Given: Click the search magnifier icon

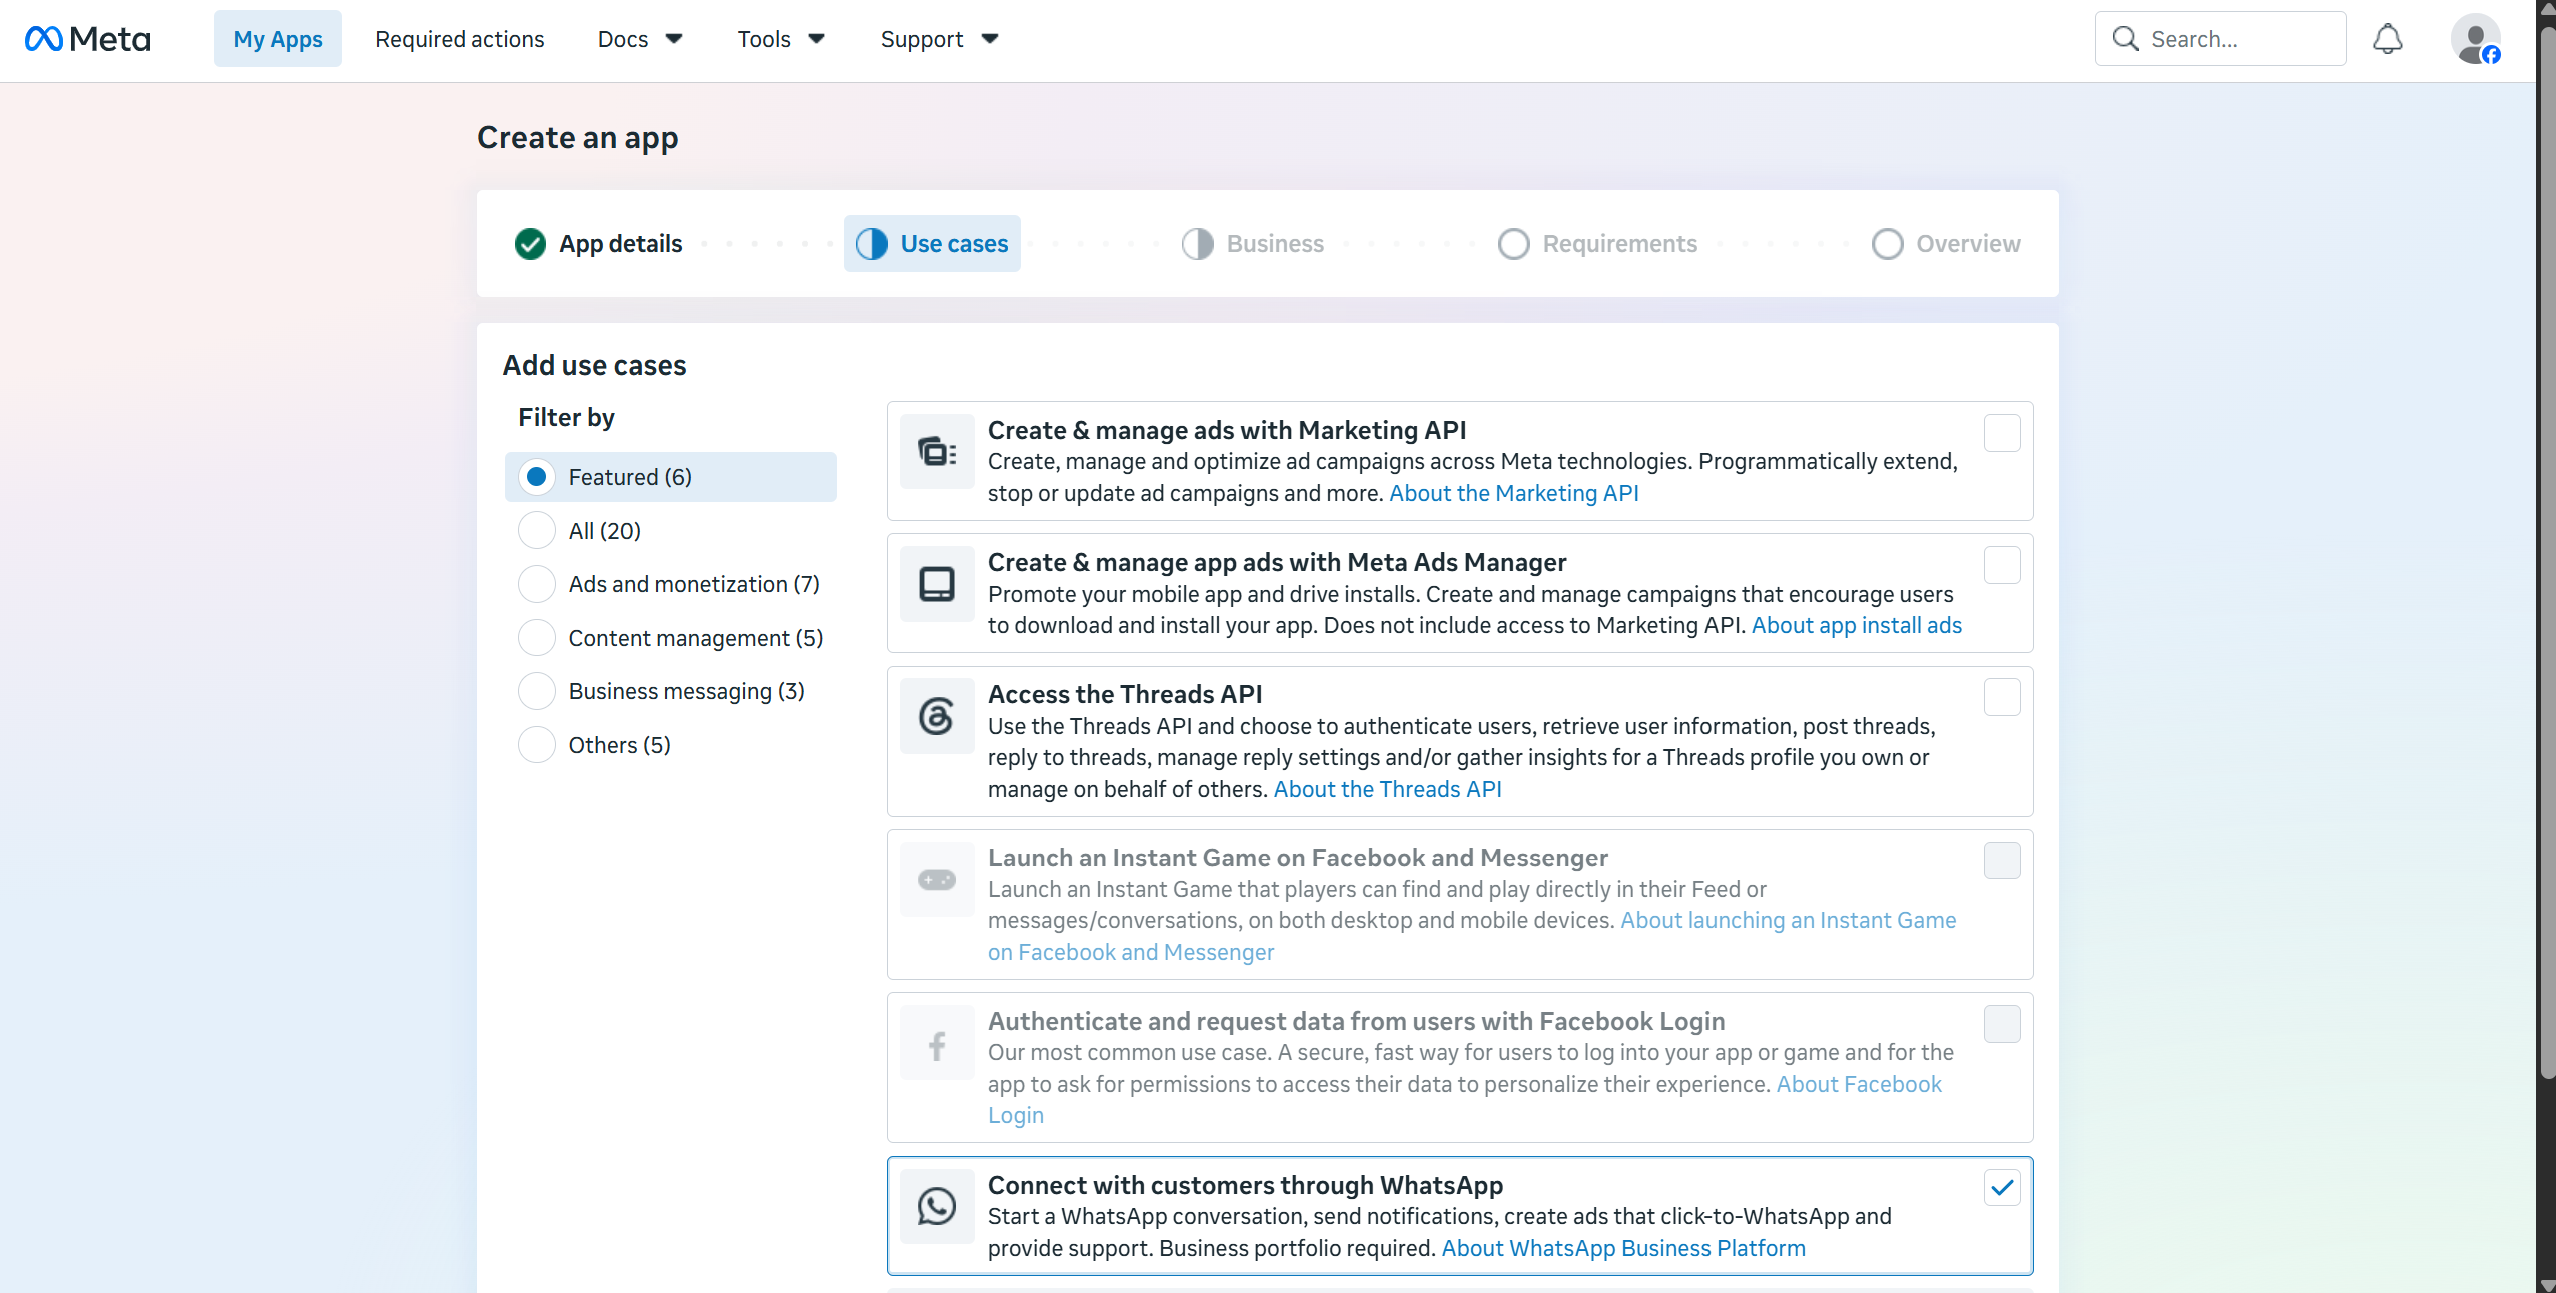Looking at the screenshot, I should 2125,39.
